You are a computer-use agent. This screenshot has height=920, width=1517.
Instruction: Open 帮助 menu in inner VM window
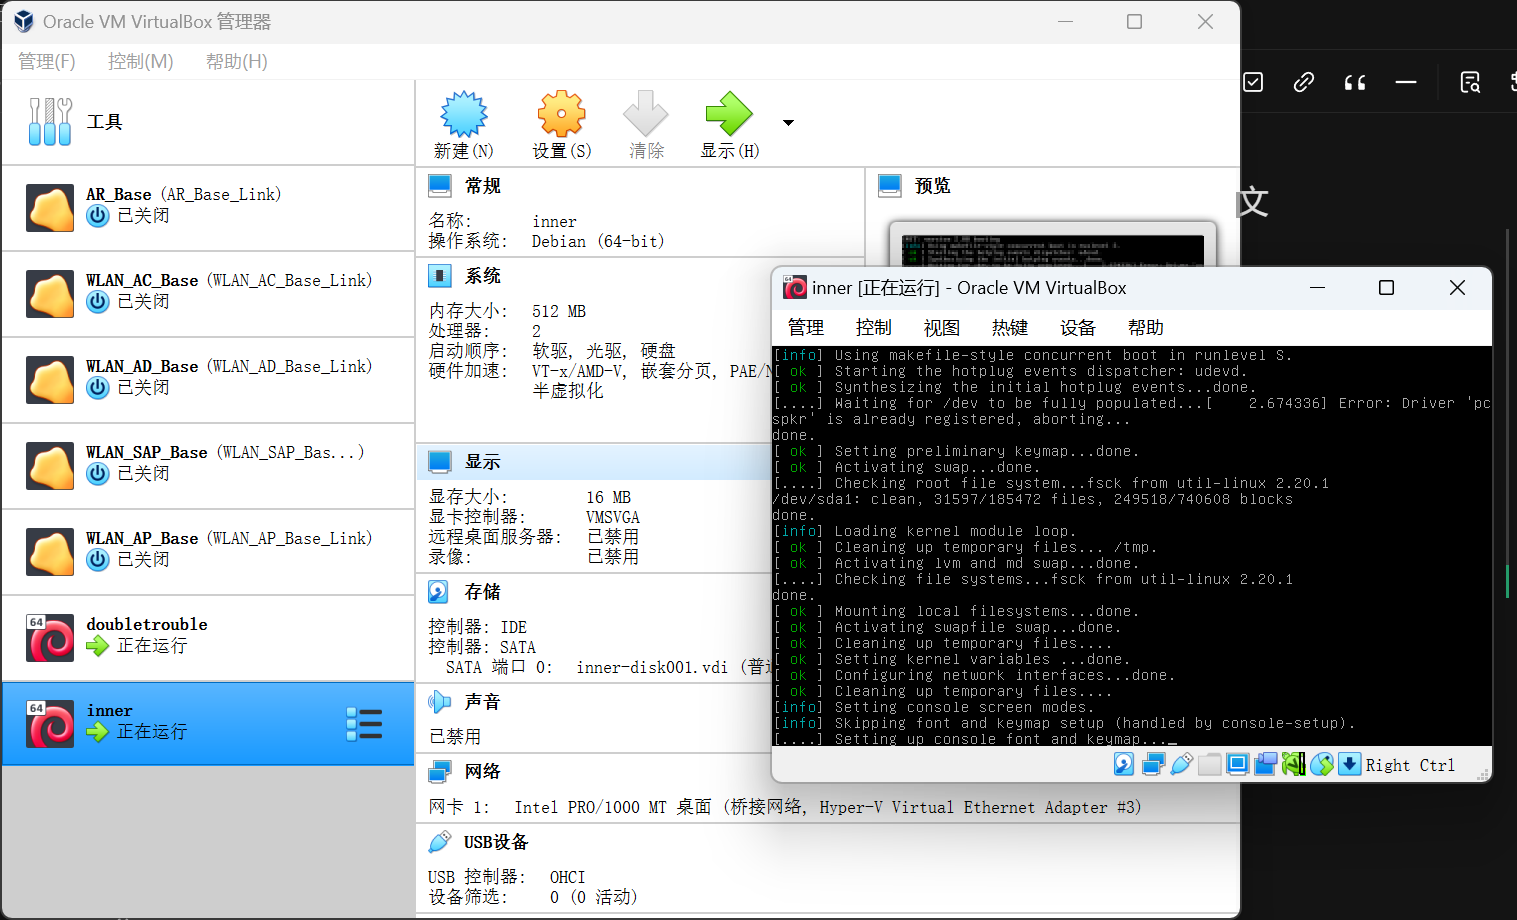pyautogui.click(x=1146, y=328)
